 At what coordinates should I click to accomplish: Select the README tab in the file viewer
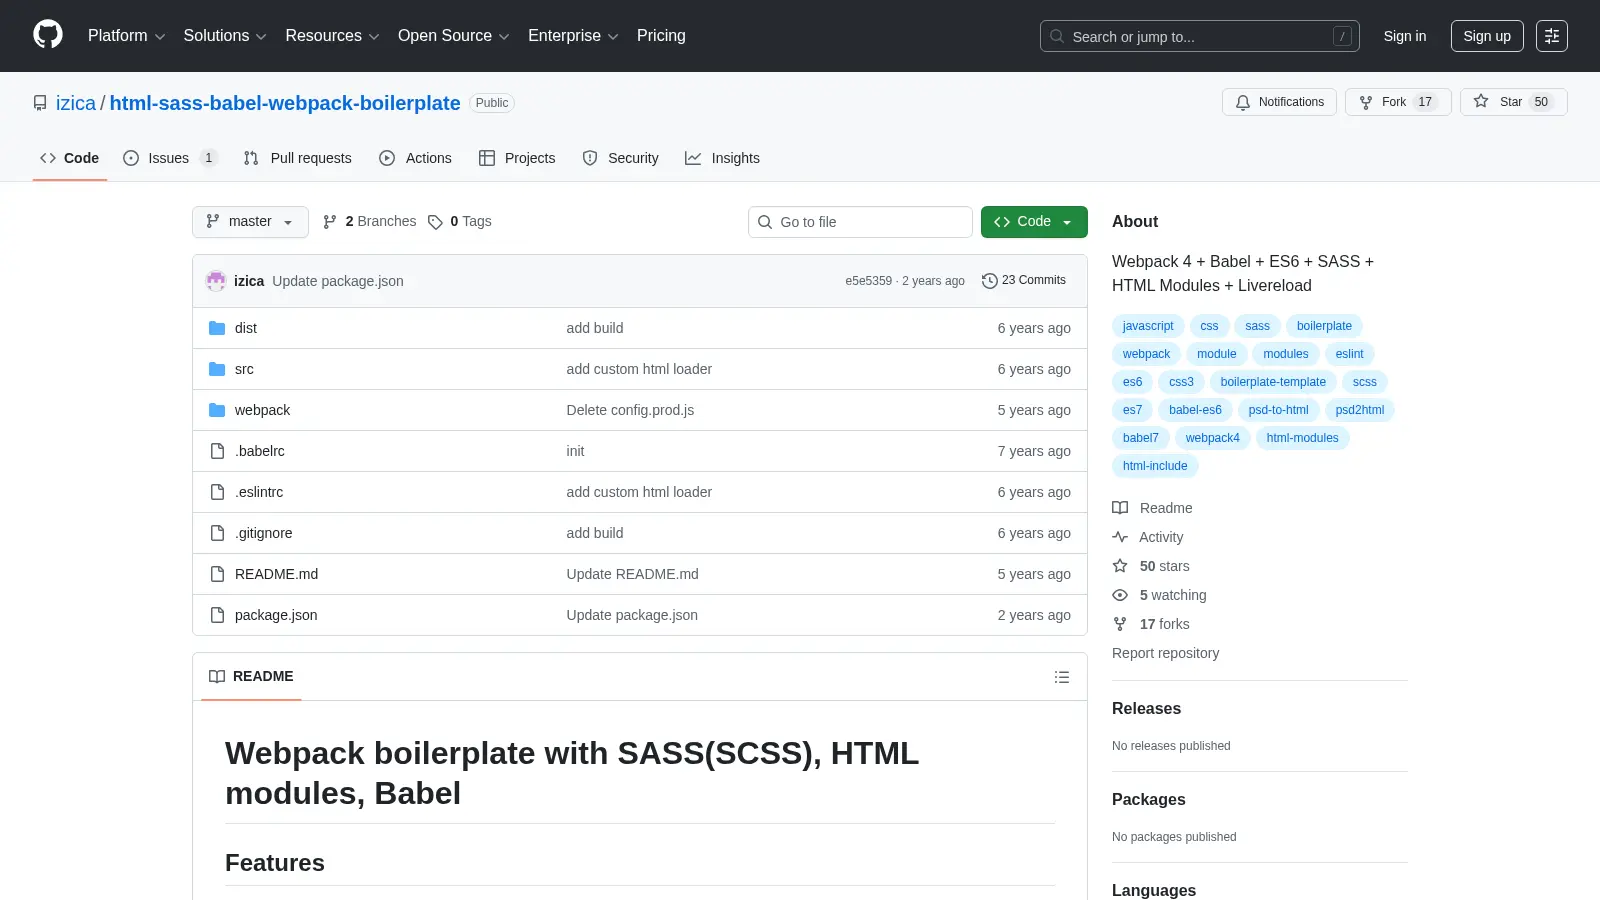(251, 677)
